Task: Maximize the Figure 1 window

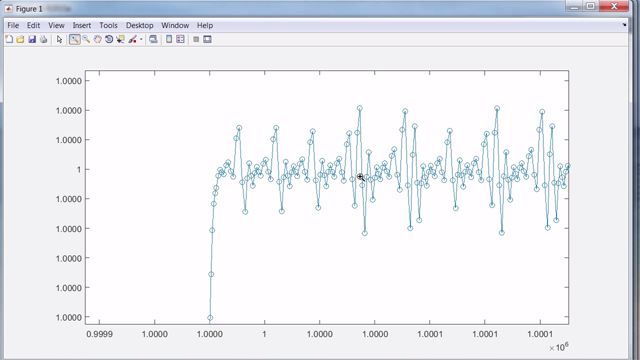Action: click(591, 6)
